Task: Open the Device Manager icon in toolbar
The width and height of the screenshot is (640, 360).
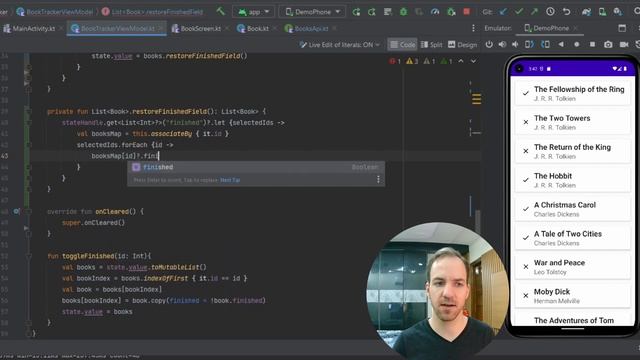Action: 602,12
